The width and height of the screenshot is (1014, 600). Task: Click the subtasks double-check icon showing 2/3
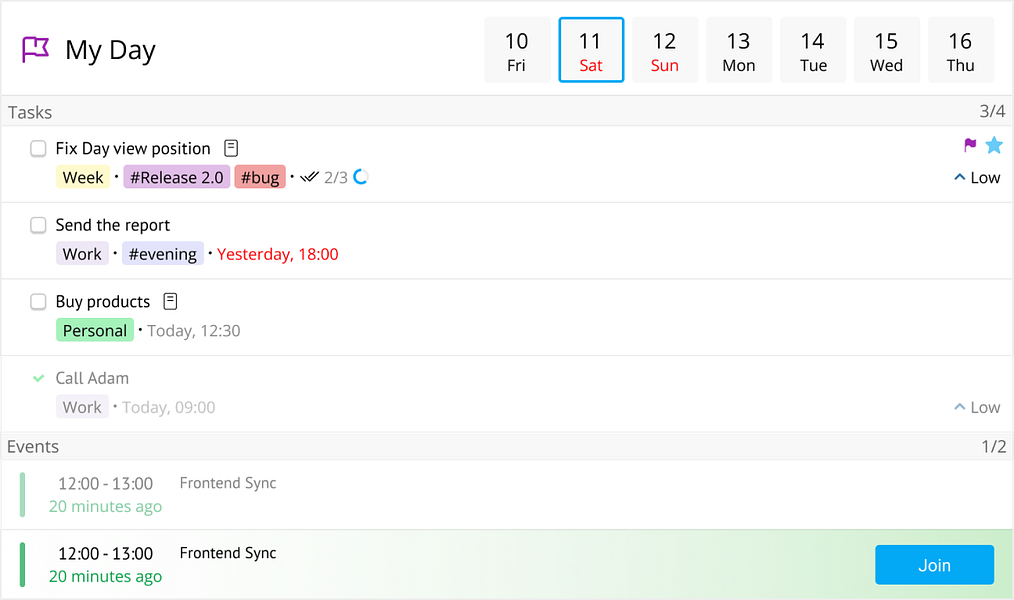click(x=310, y=177)
